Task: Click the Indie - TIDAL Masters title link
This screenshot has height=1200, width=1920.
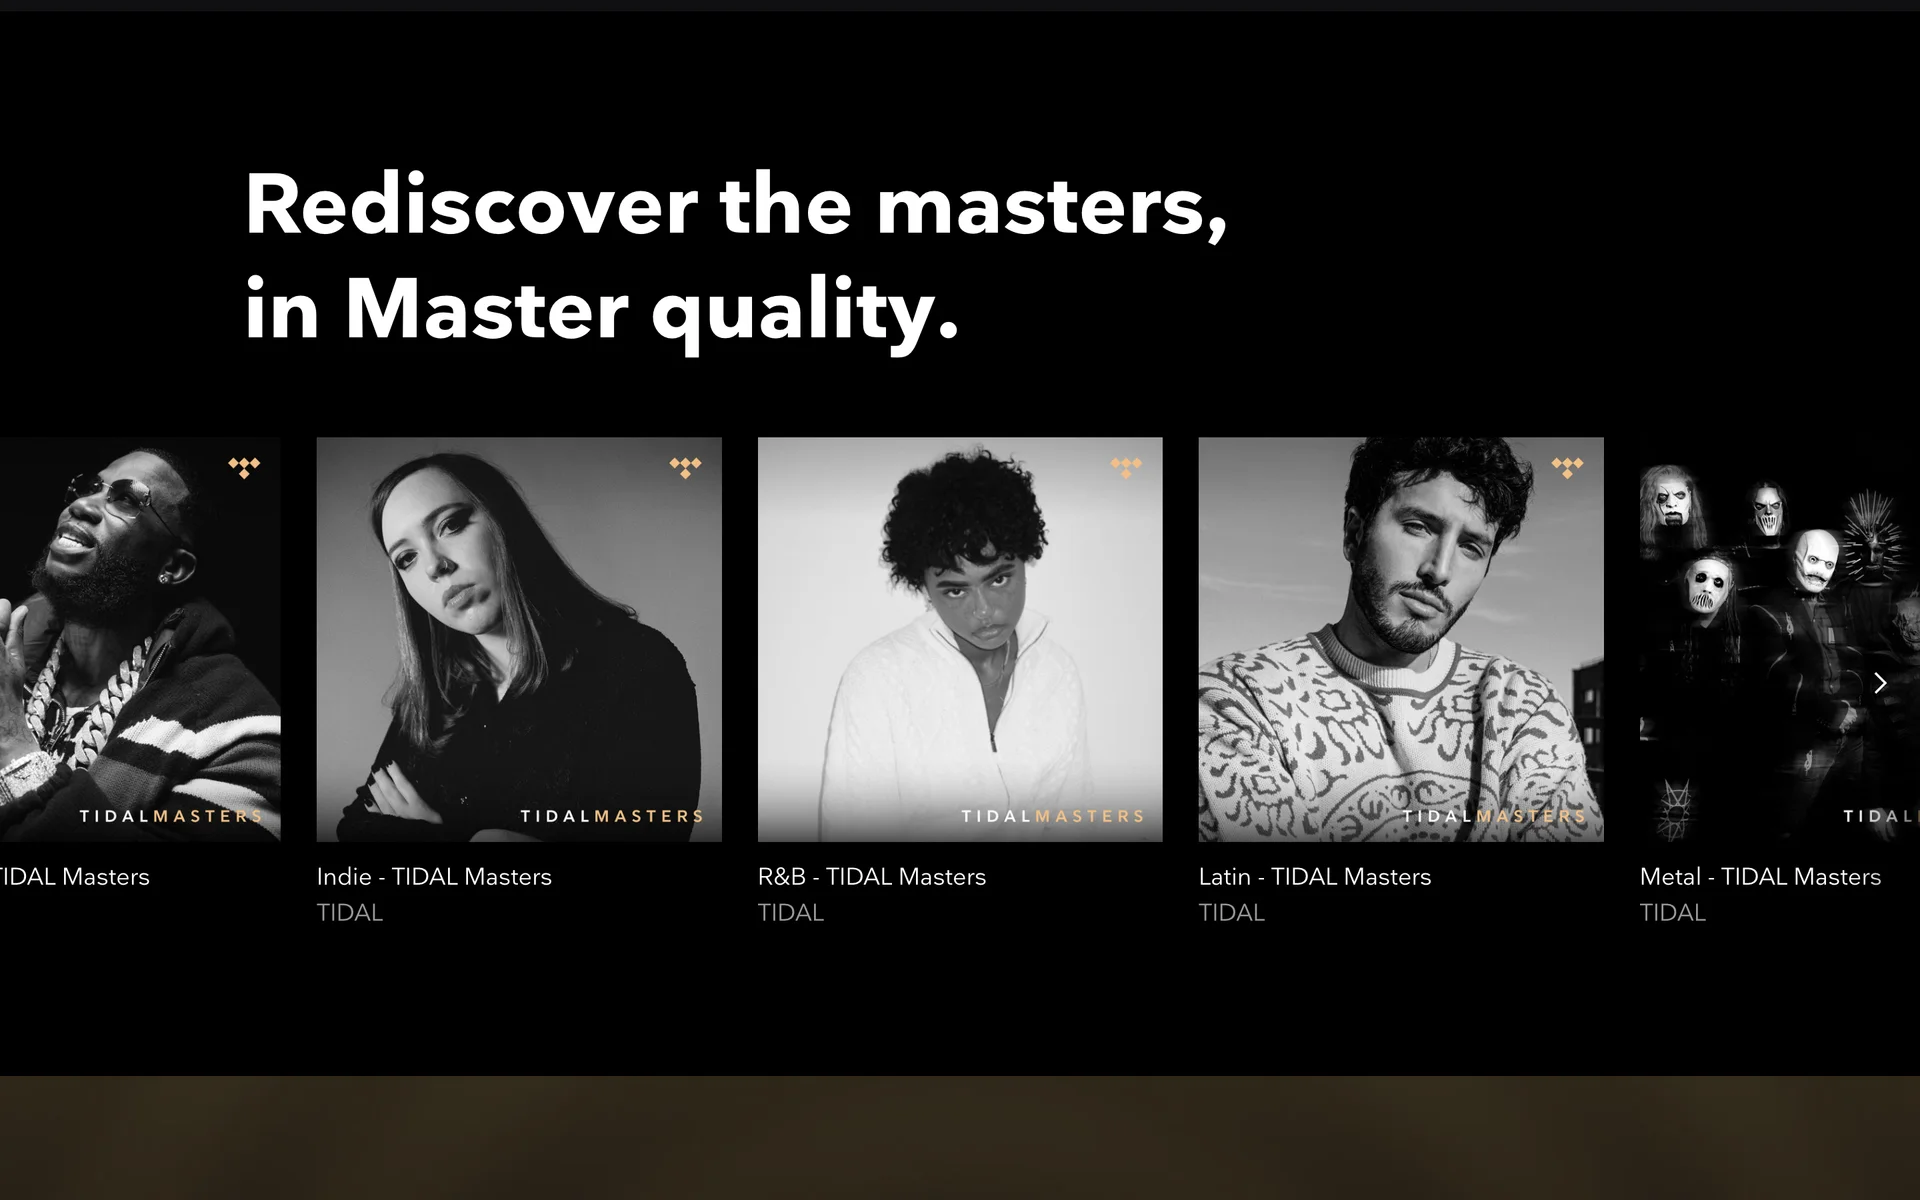Action: 434,877
